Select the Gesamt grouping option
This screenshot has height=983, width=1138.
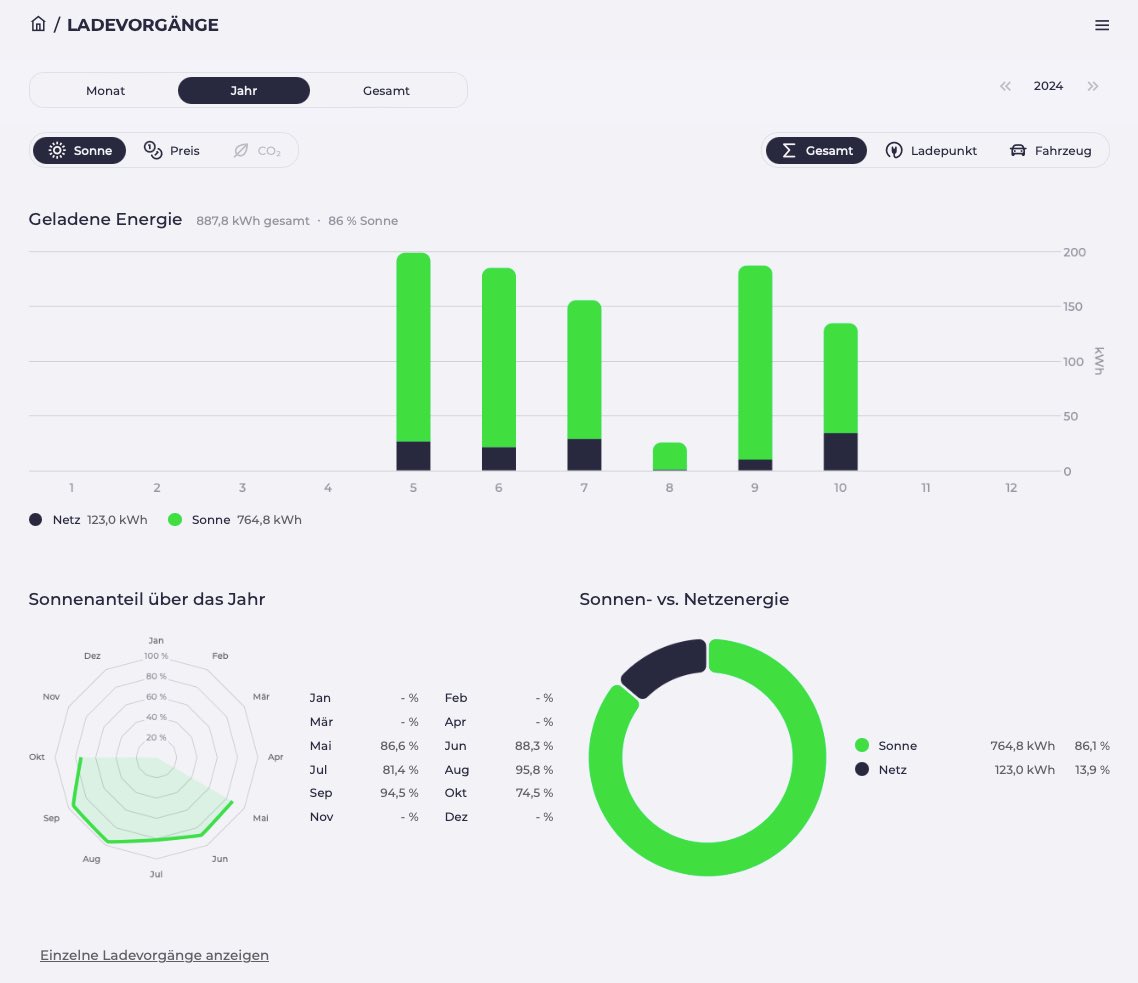click(816, 150)
